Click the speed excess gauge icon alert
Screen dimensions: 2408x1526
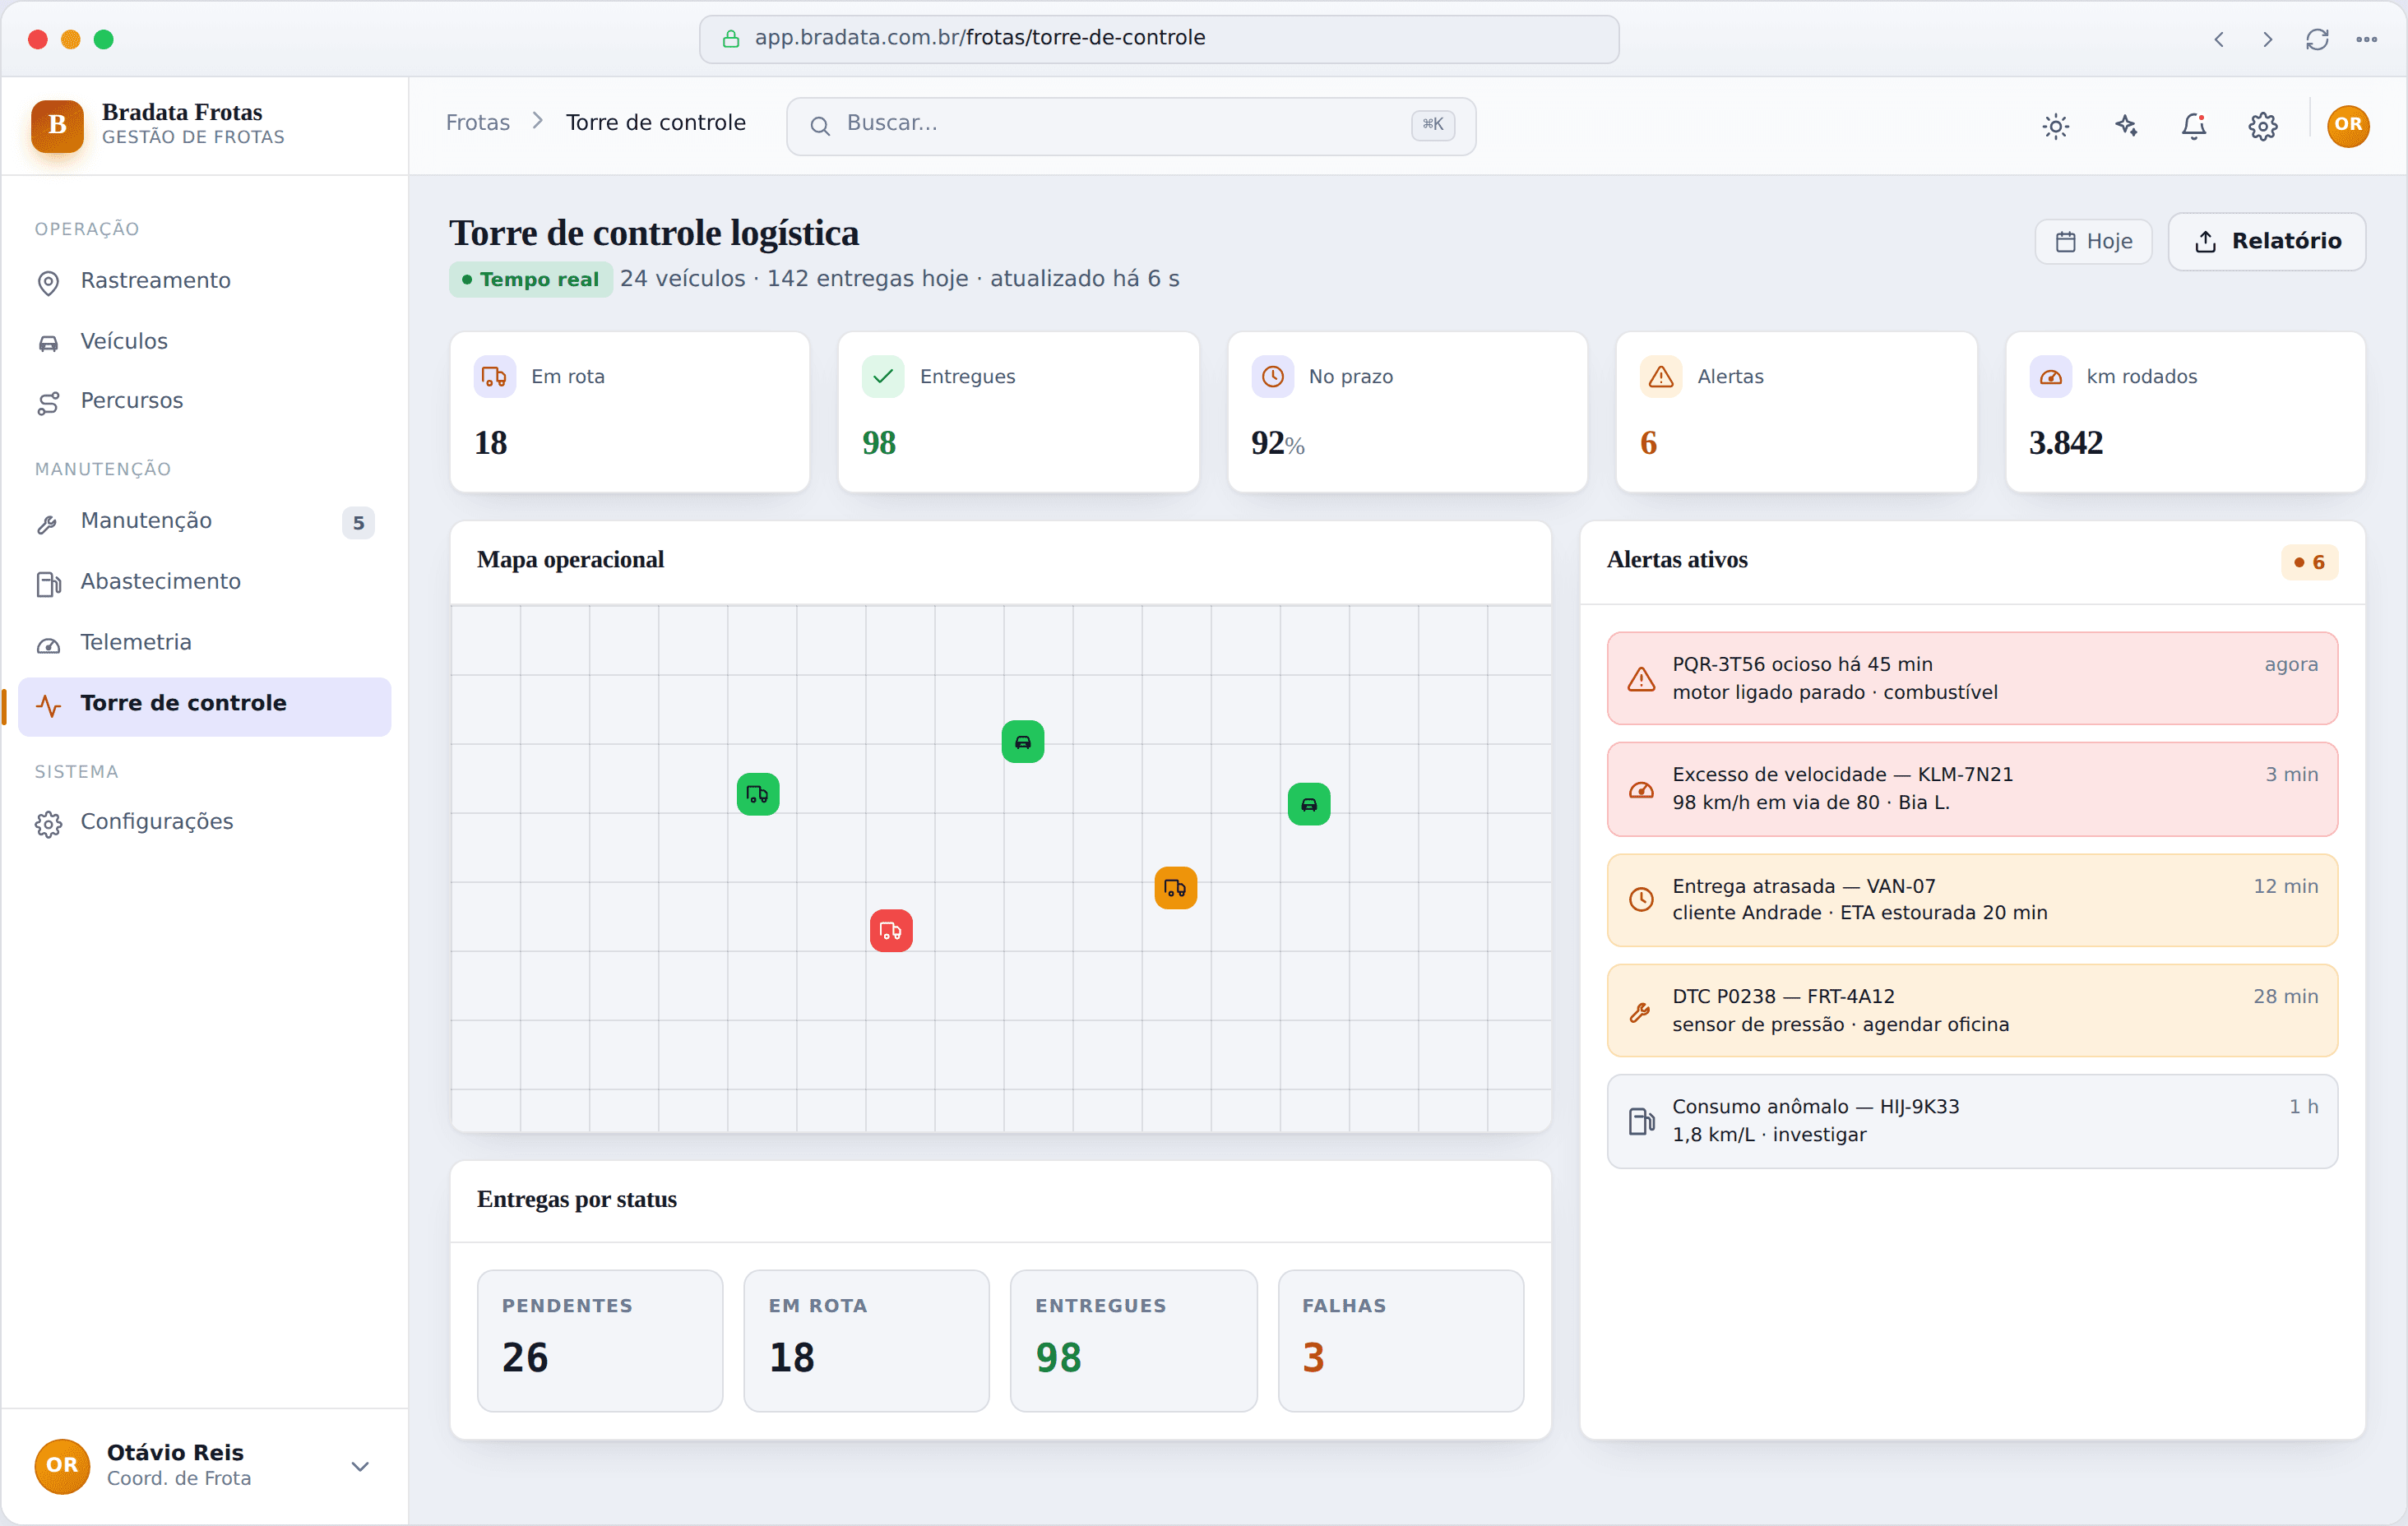[x=1641, y=789]
